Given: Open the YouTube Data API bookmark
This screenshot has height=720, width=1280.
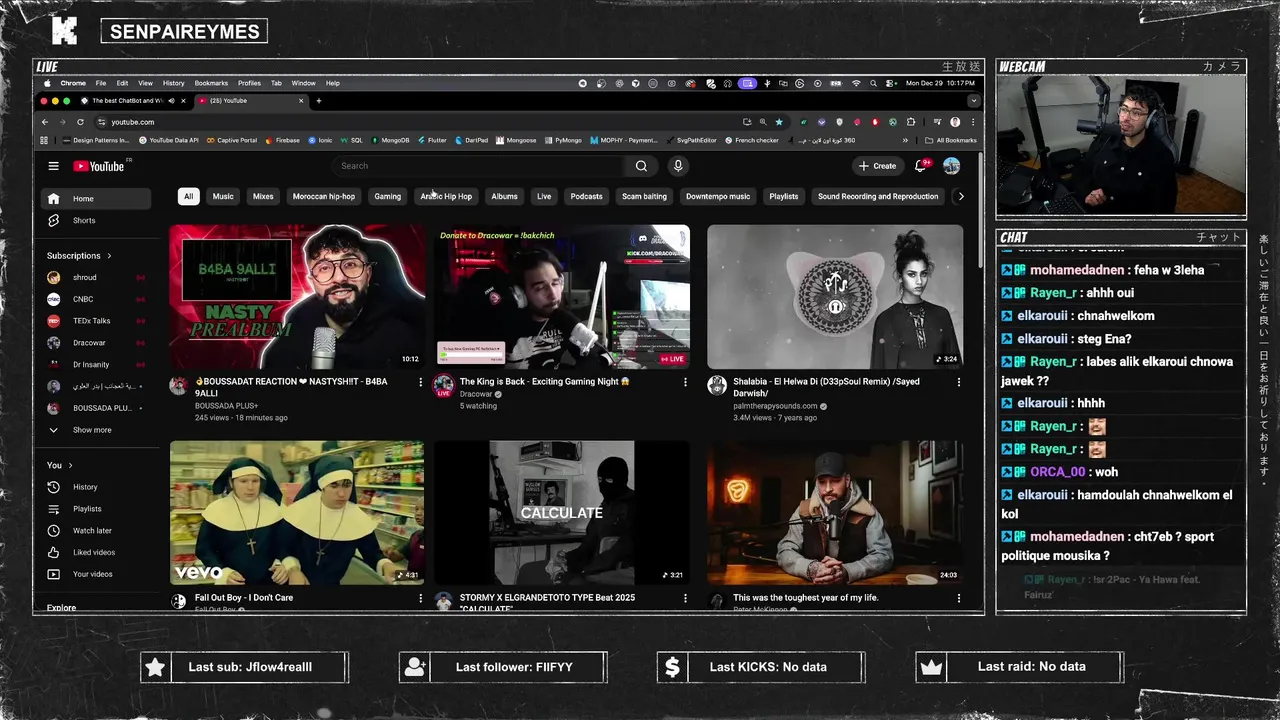Looking at the screenshot, I should pos(168,140).
